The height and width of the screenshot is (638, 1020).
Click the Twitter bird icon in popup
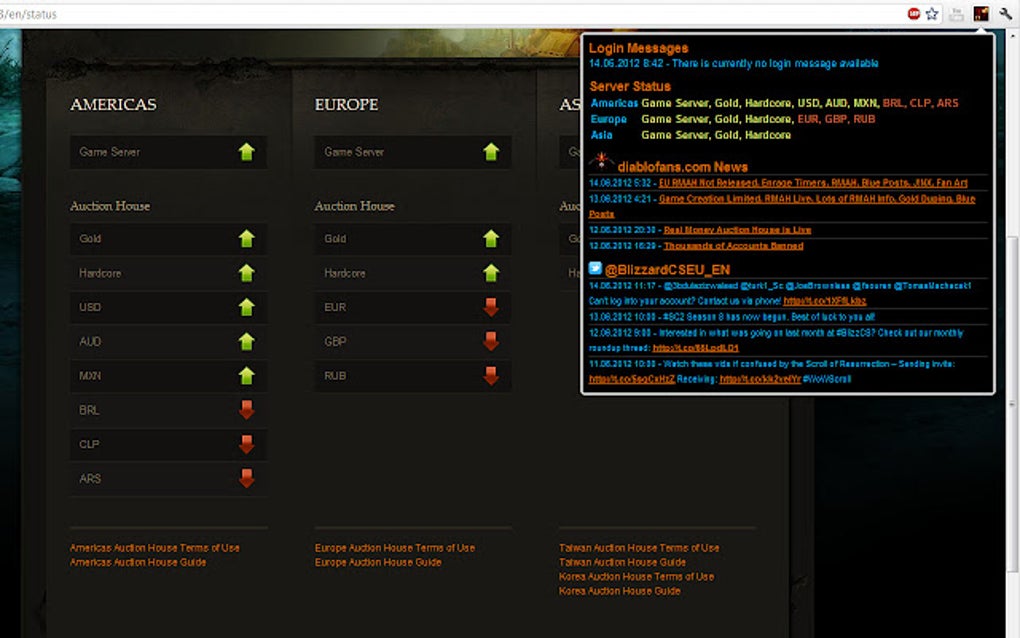[x=595, y=268]
